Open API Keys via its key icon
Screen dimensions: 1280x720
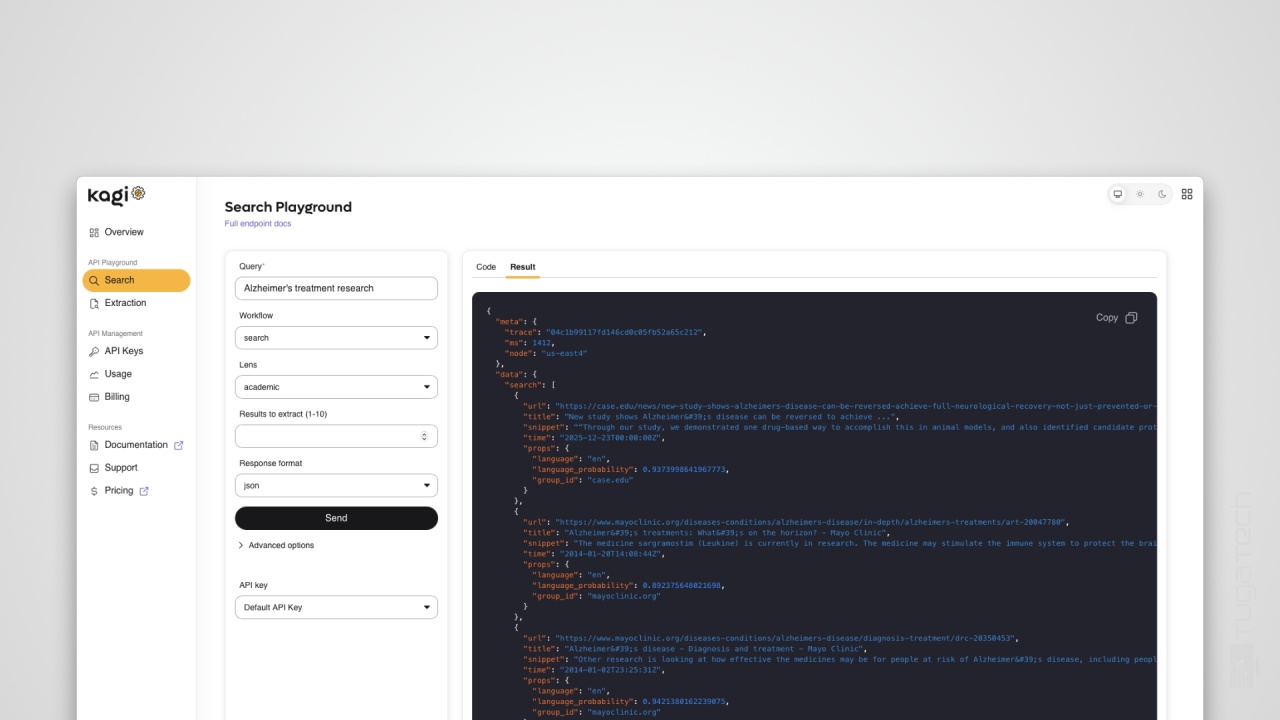click(94, 351)
